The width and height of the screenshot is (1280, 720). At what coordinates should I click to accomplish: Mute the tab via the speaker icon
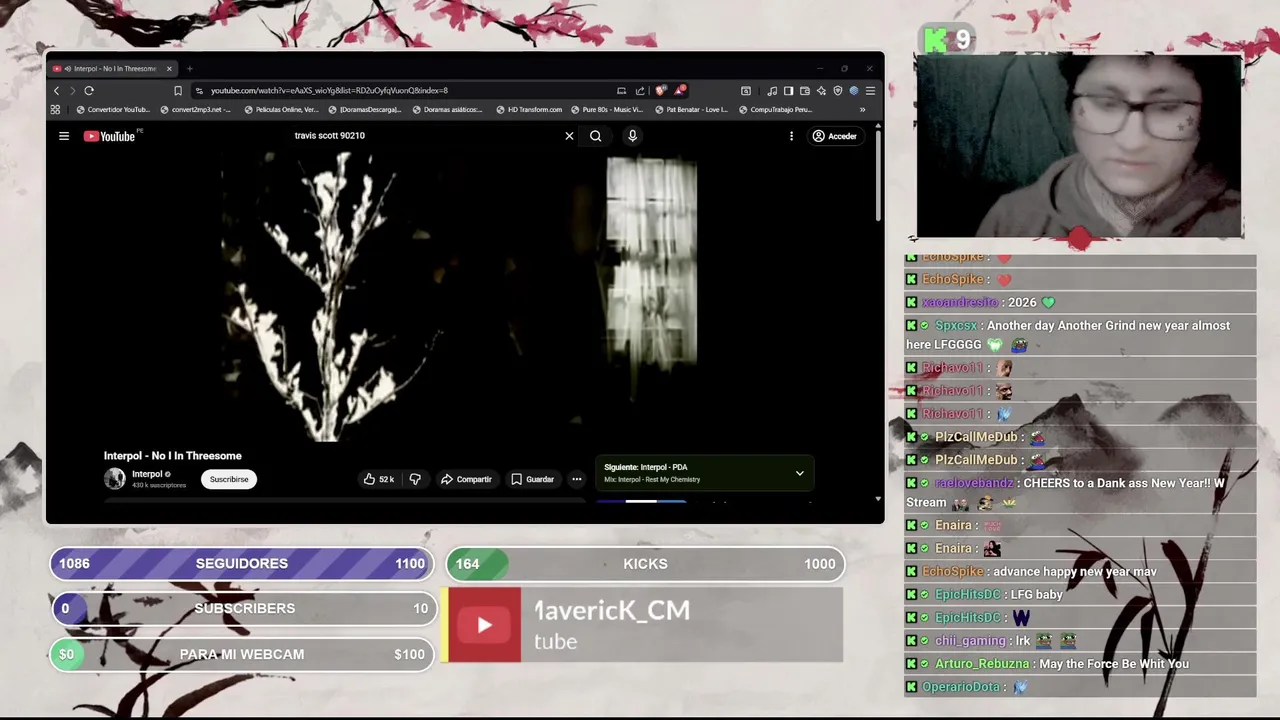pyautogui.click(x=67, y=69)
